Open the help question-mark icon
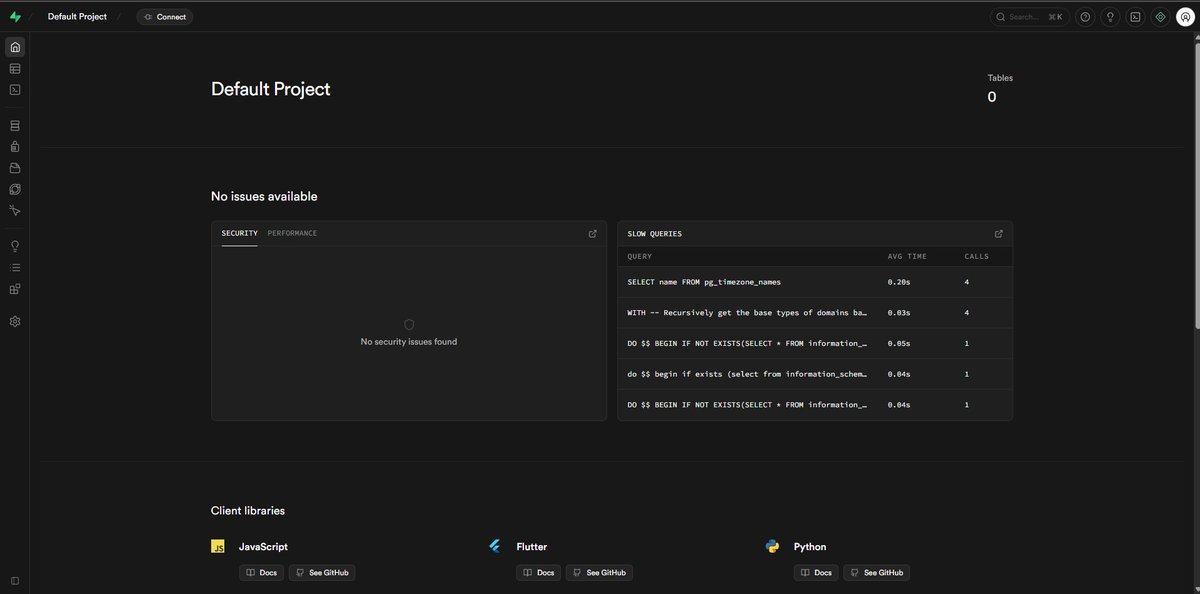Screen dimensions: 1200x594 1085,17
